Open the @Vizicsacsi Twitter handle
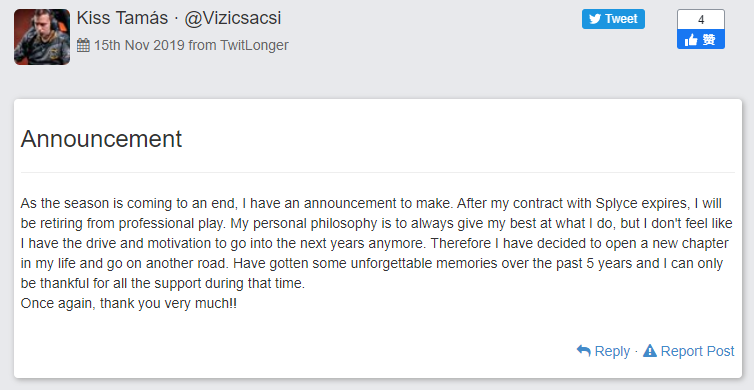This screenshot has height=390, width=754. pos(233,18)
